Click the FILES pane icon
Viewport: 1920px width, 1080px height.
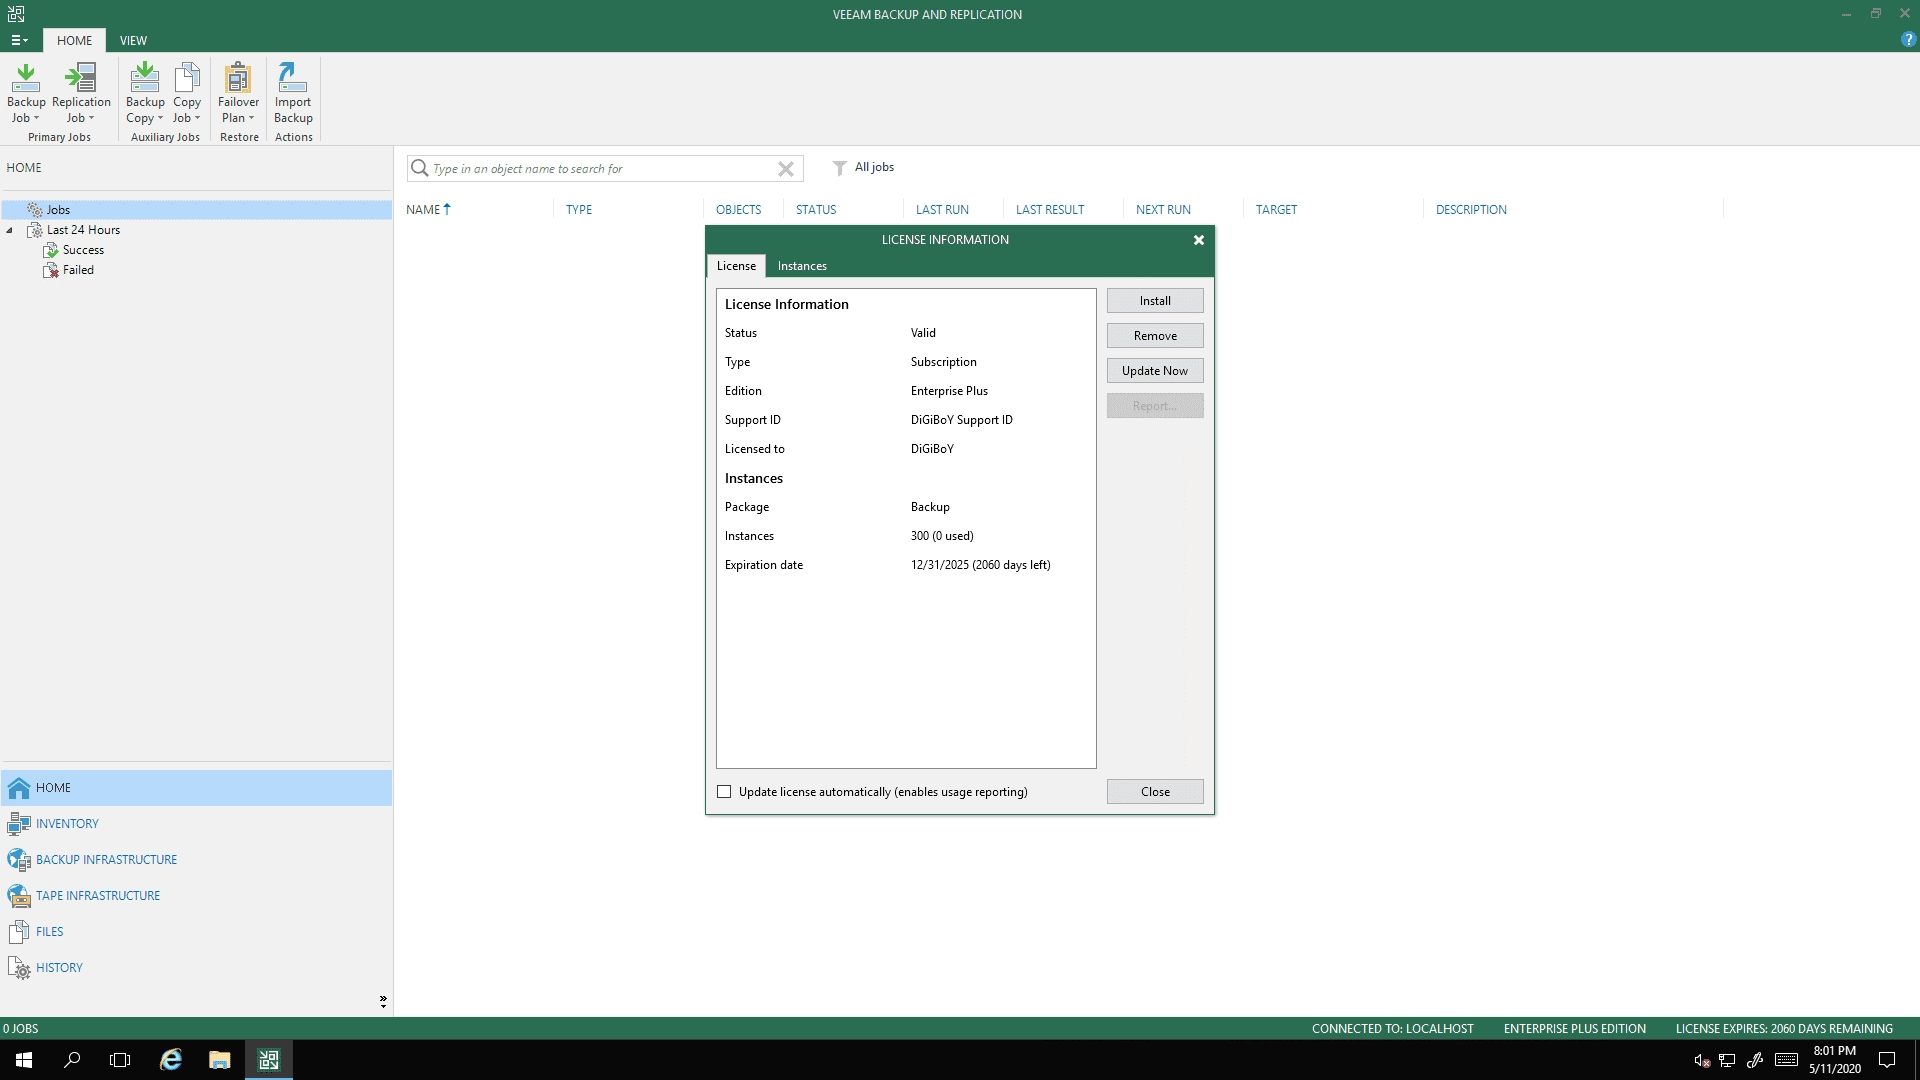pyautogui.click(x=19, y=932)
